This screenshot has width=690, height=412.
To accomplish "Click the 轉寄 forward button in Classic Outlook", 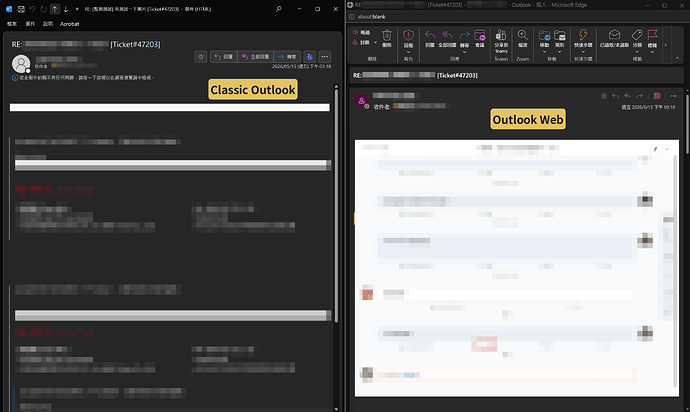I will point(287,57).
